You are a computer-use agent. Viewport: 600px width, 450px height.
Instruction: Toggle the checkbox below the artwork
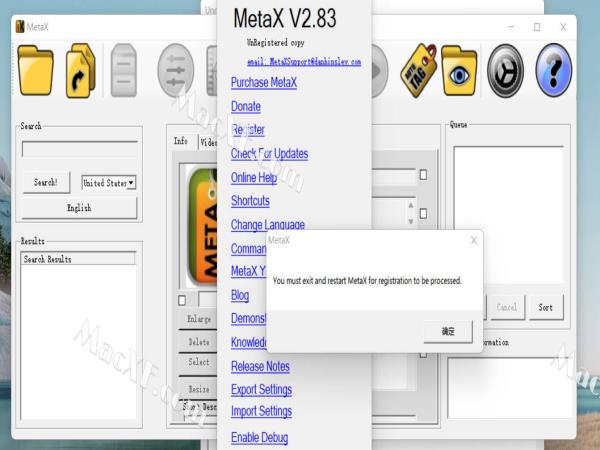(x=182, y=300)
